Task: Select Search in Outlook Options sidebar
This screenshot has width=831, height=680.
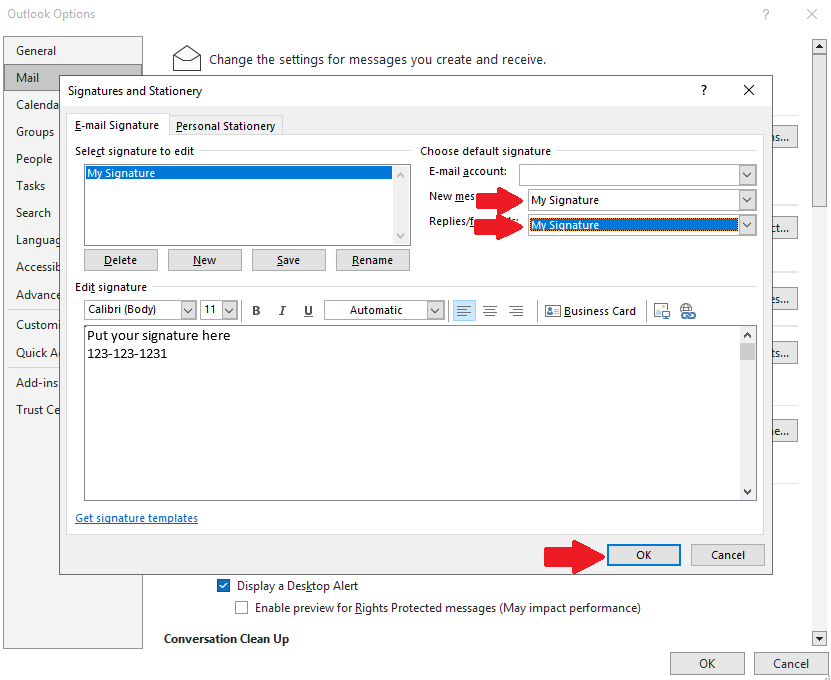Action: coord(32,213)
